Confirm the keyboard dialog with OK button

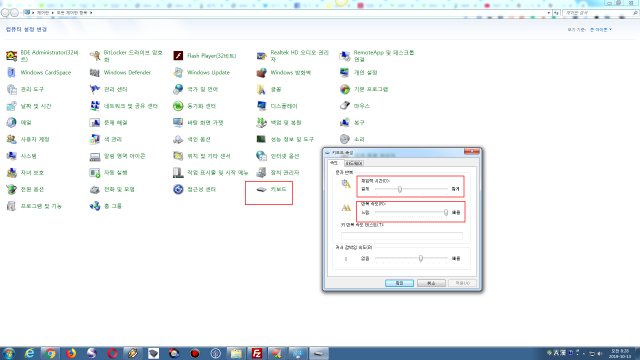pyautogui.click(x=399, y=283)
